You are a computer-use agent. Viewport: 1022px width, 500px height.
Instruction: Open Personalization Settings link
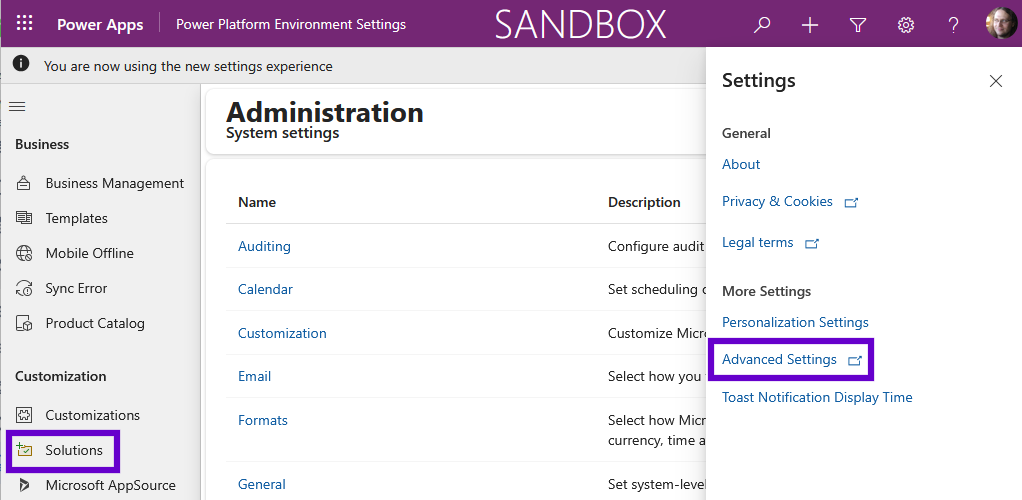coord(795,322)
